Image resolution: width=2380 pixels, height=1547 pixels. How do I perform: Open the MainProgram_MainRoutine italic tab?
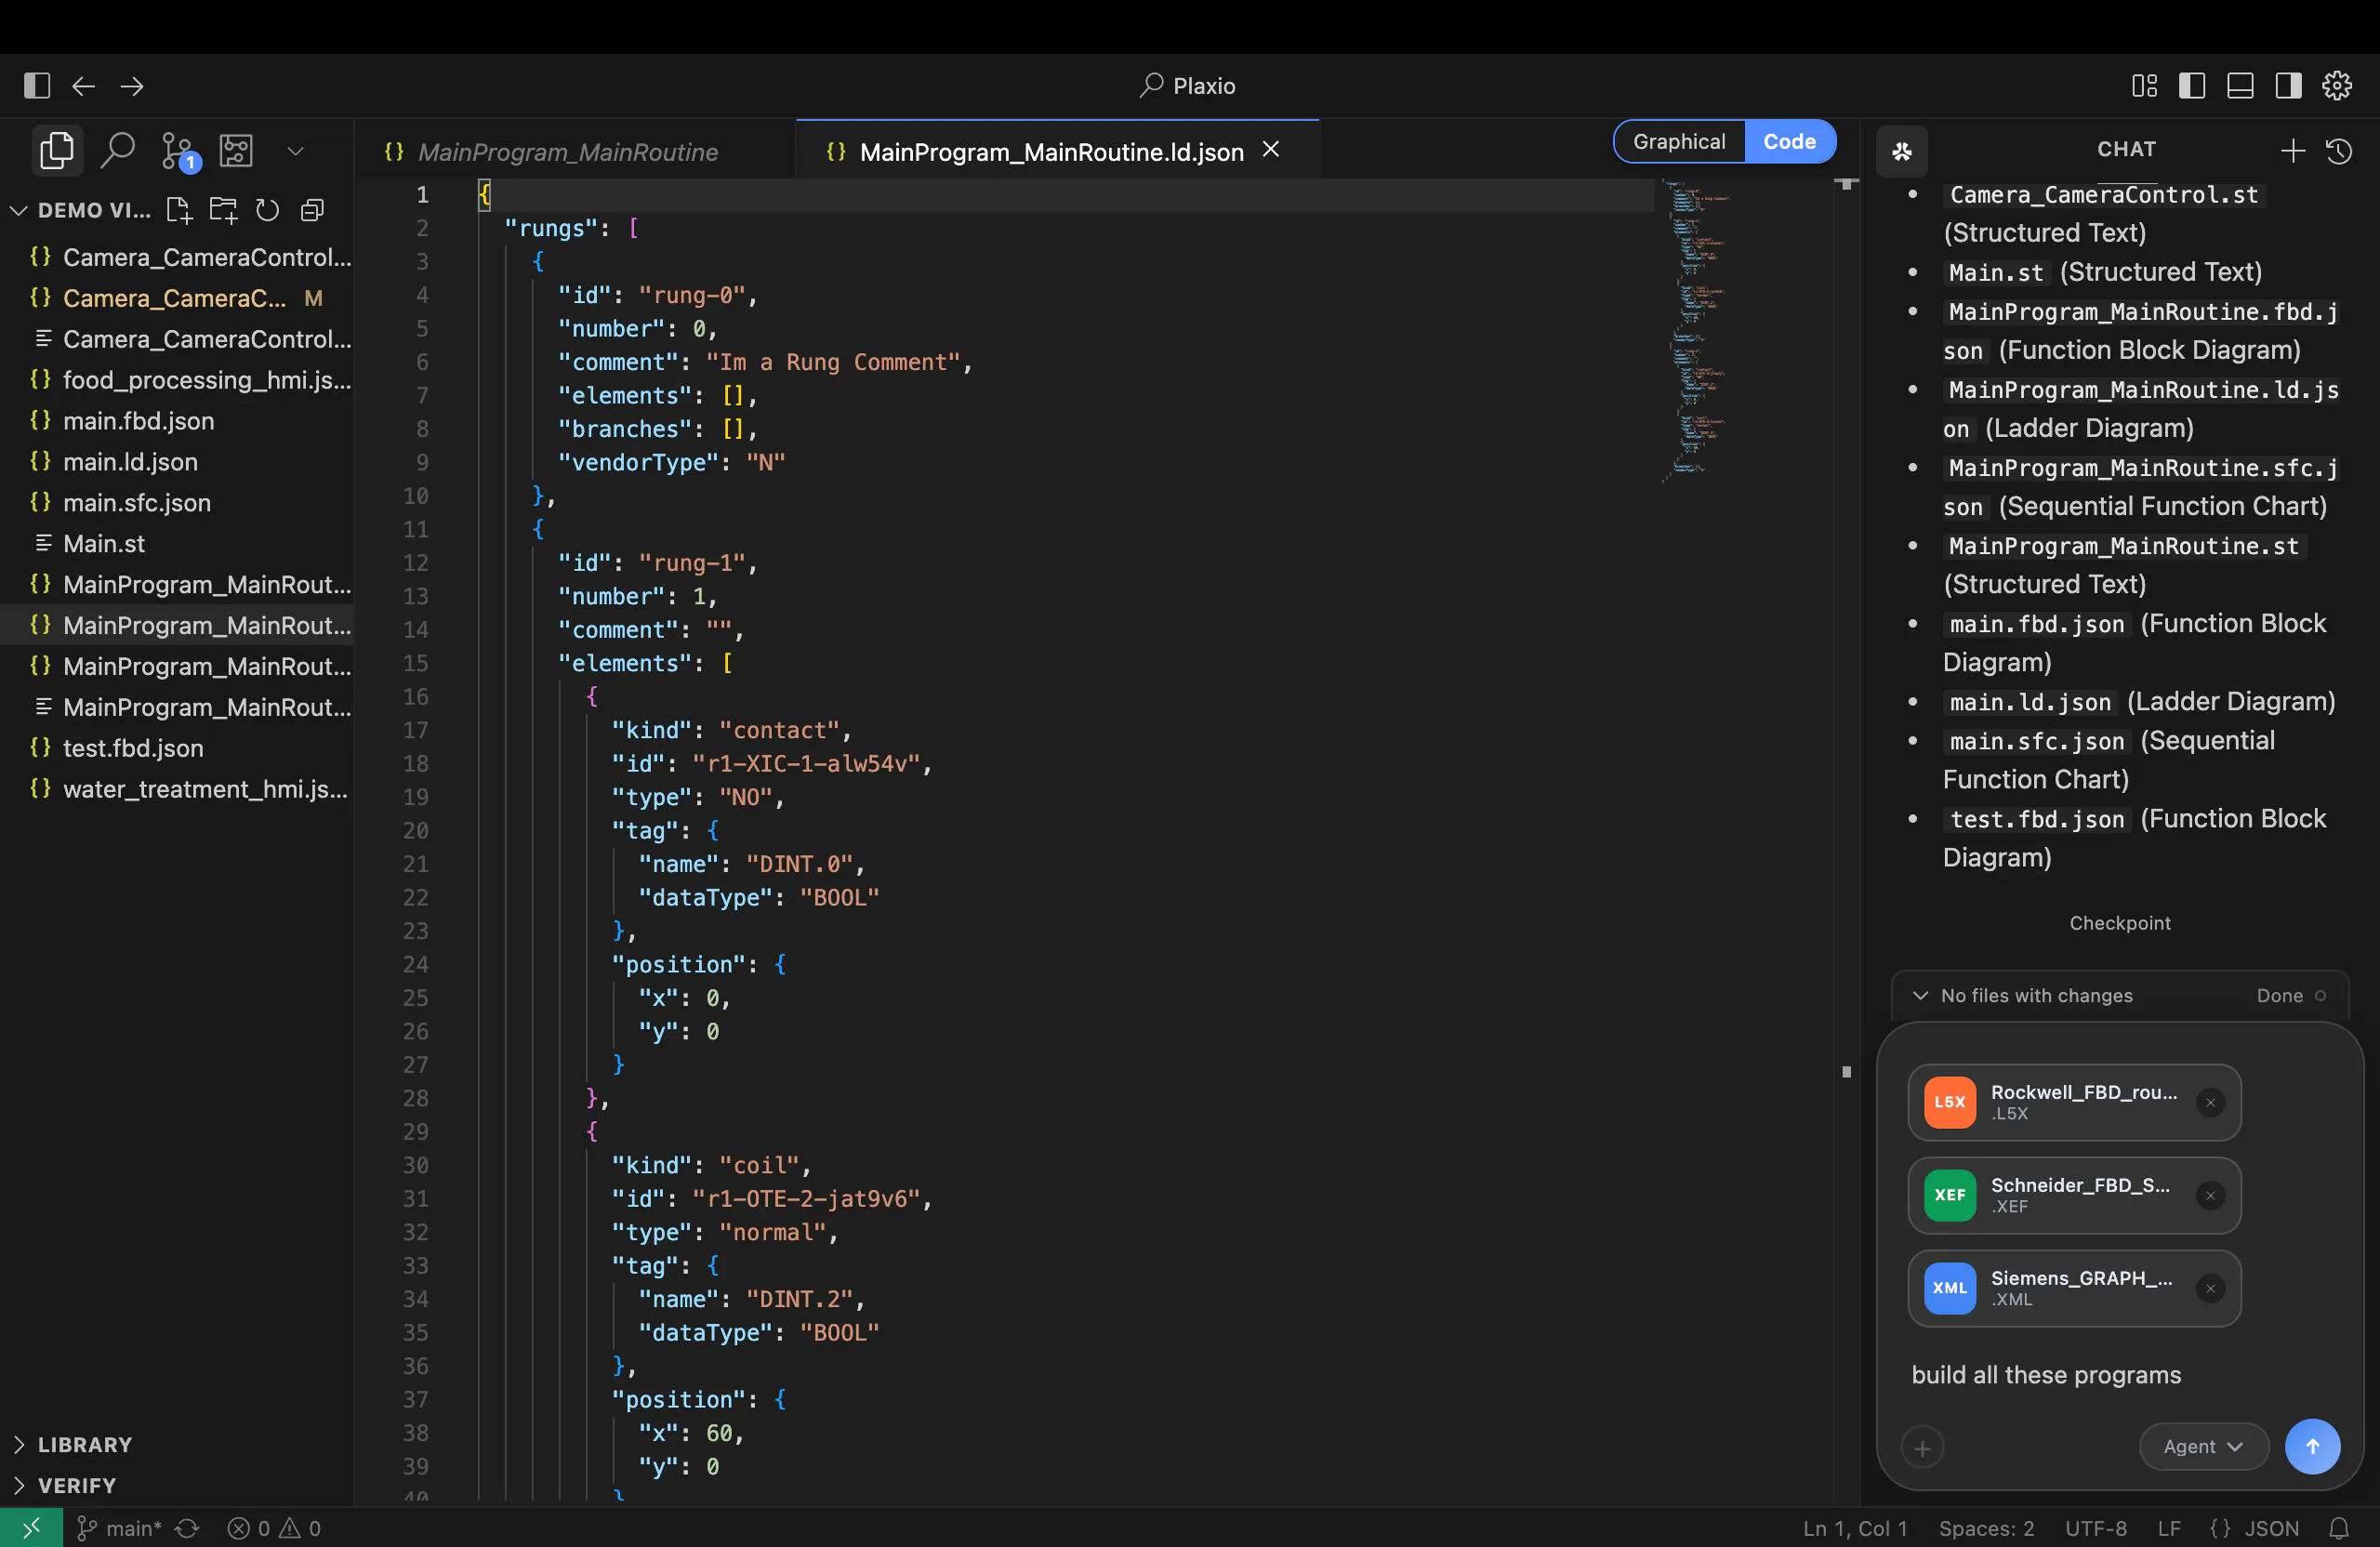tap(568, 152)
